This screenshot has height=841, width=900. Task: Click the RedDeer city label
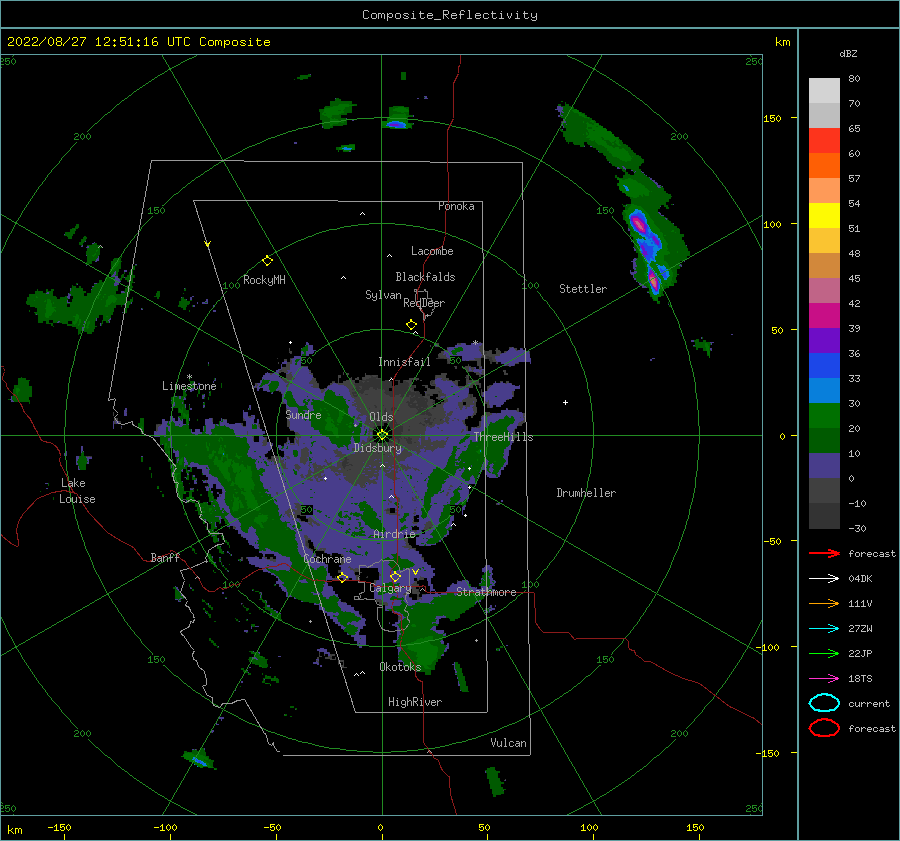coord(424,303)
